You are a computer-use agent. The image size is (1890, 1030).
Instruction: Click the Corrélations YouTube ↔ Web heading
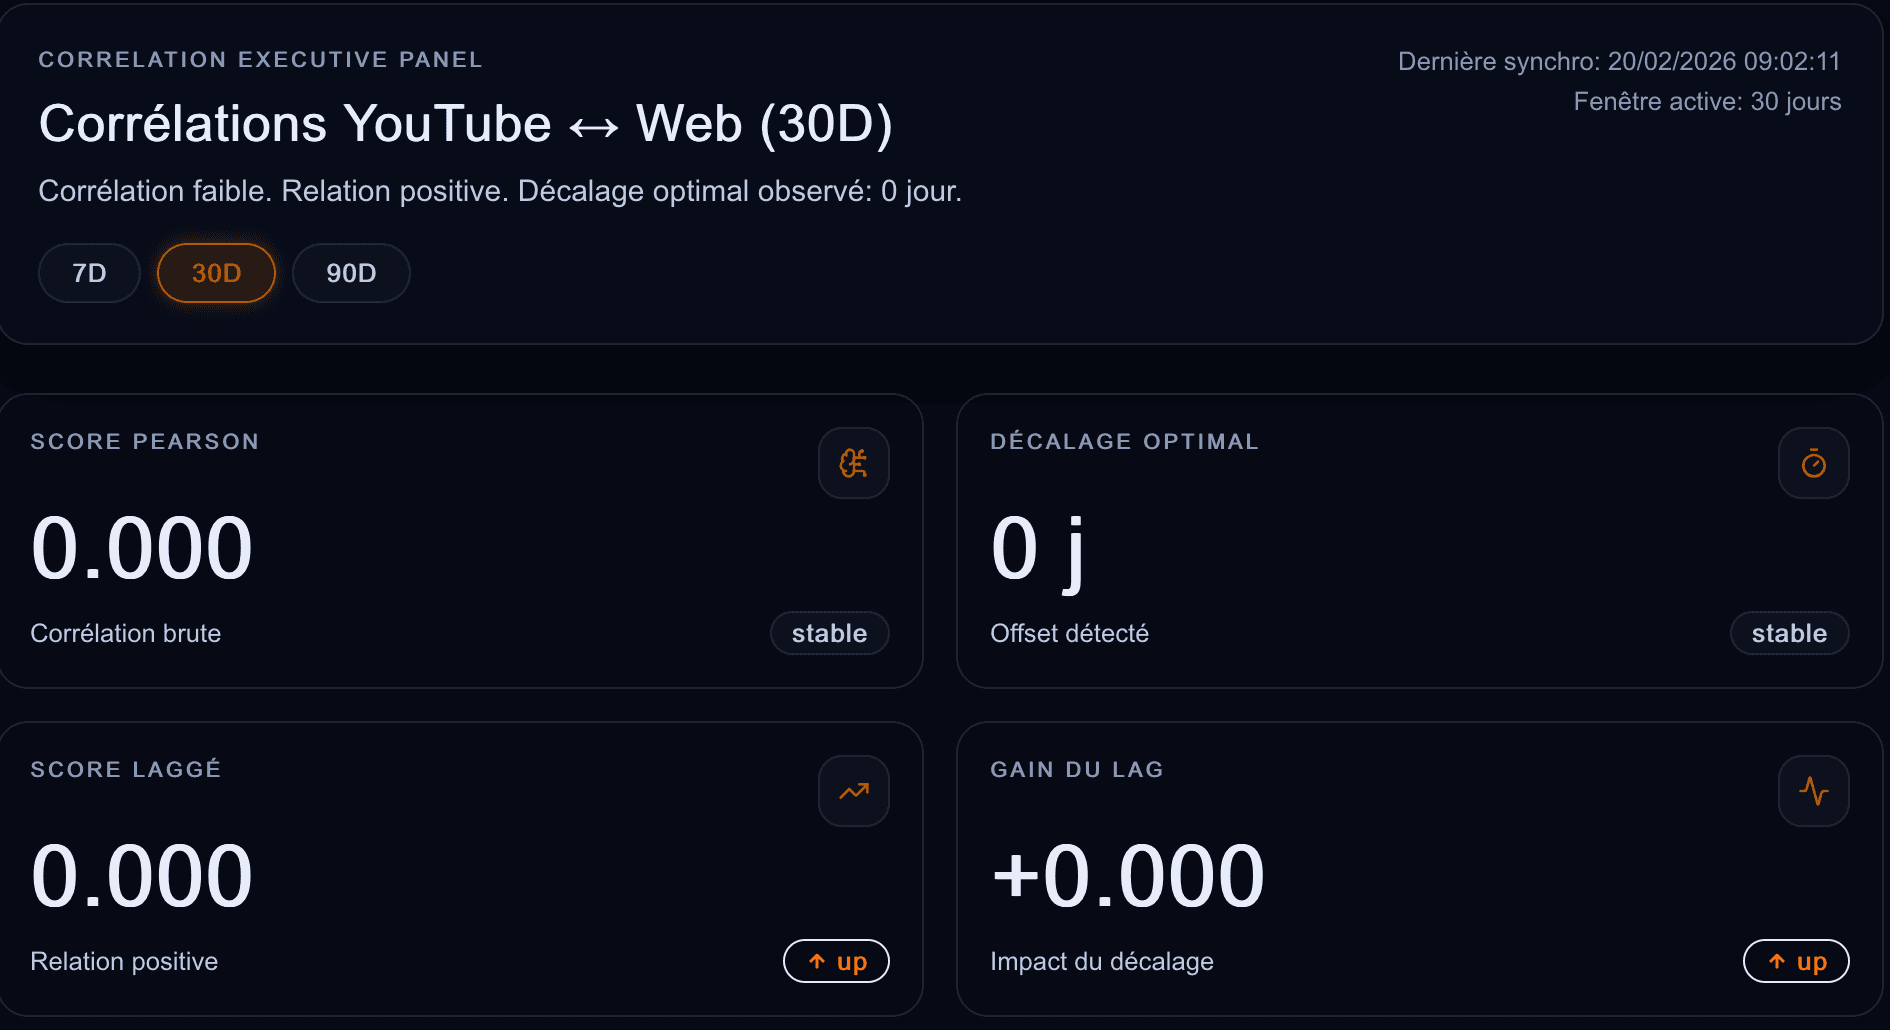point(465,124)
